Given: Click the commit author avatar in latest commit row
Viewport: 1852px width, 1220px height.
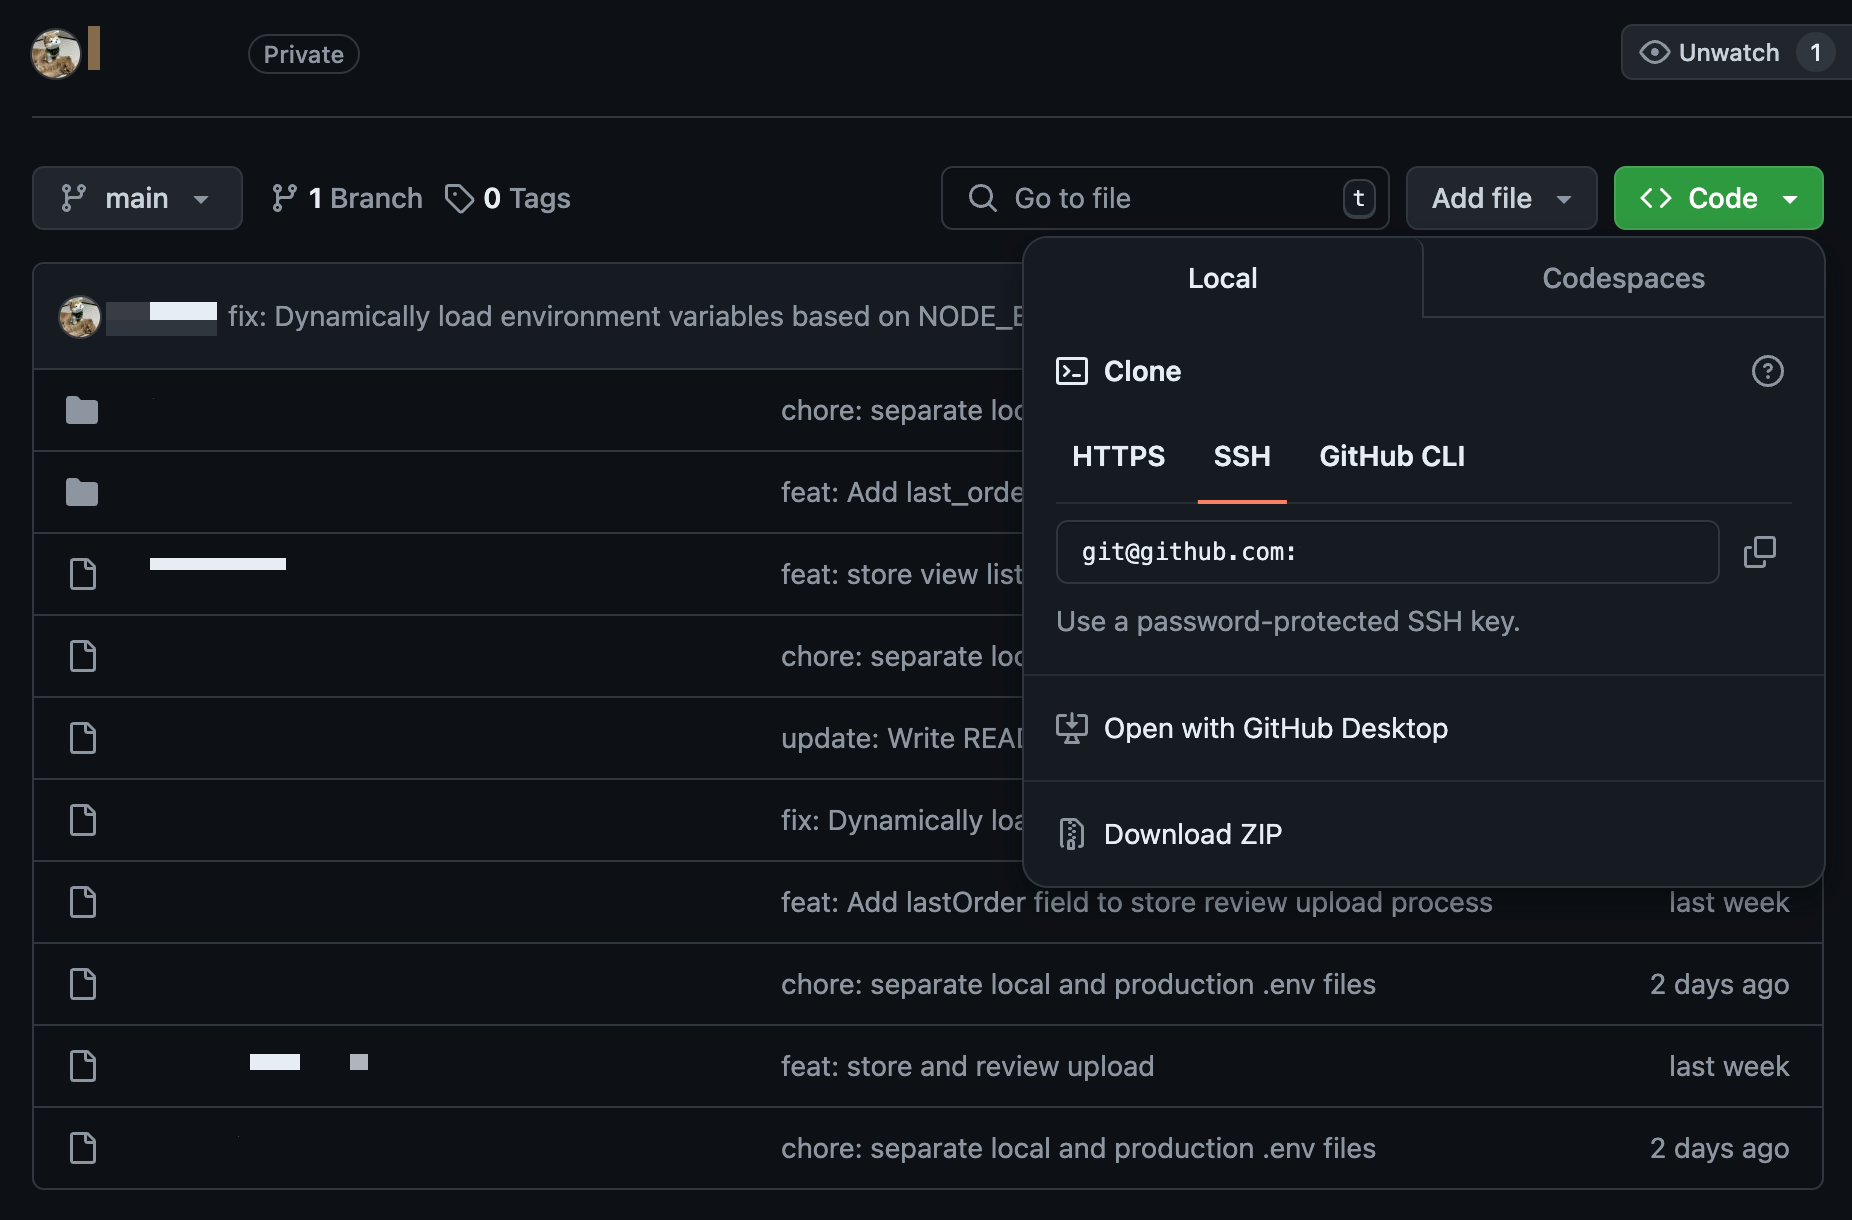Looking at the screenshot, I should point(80,316).
